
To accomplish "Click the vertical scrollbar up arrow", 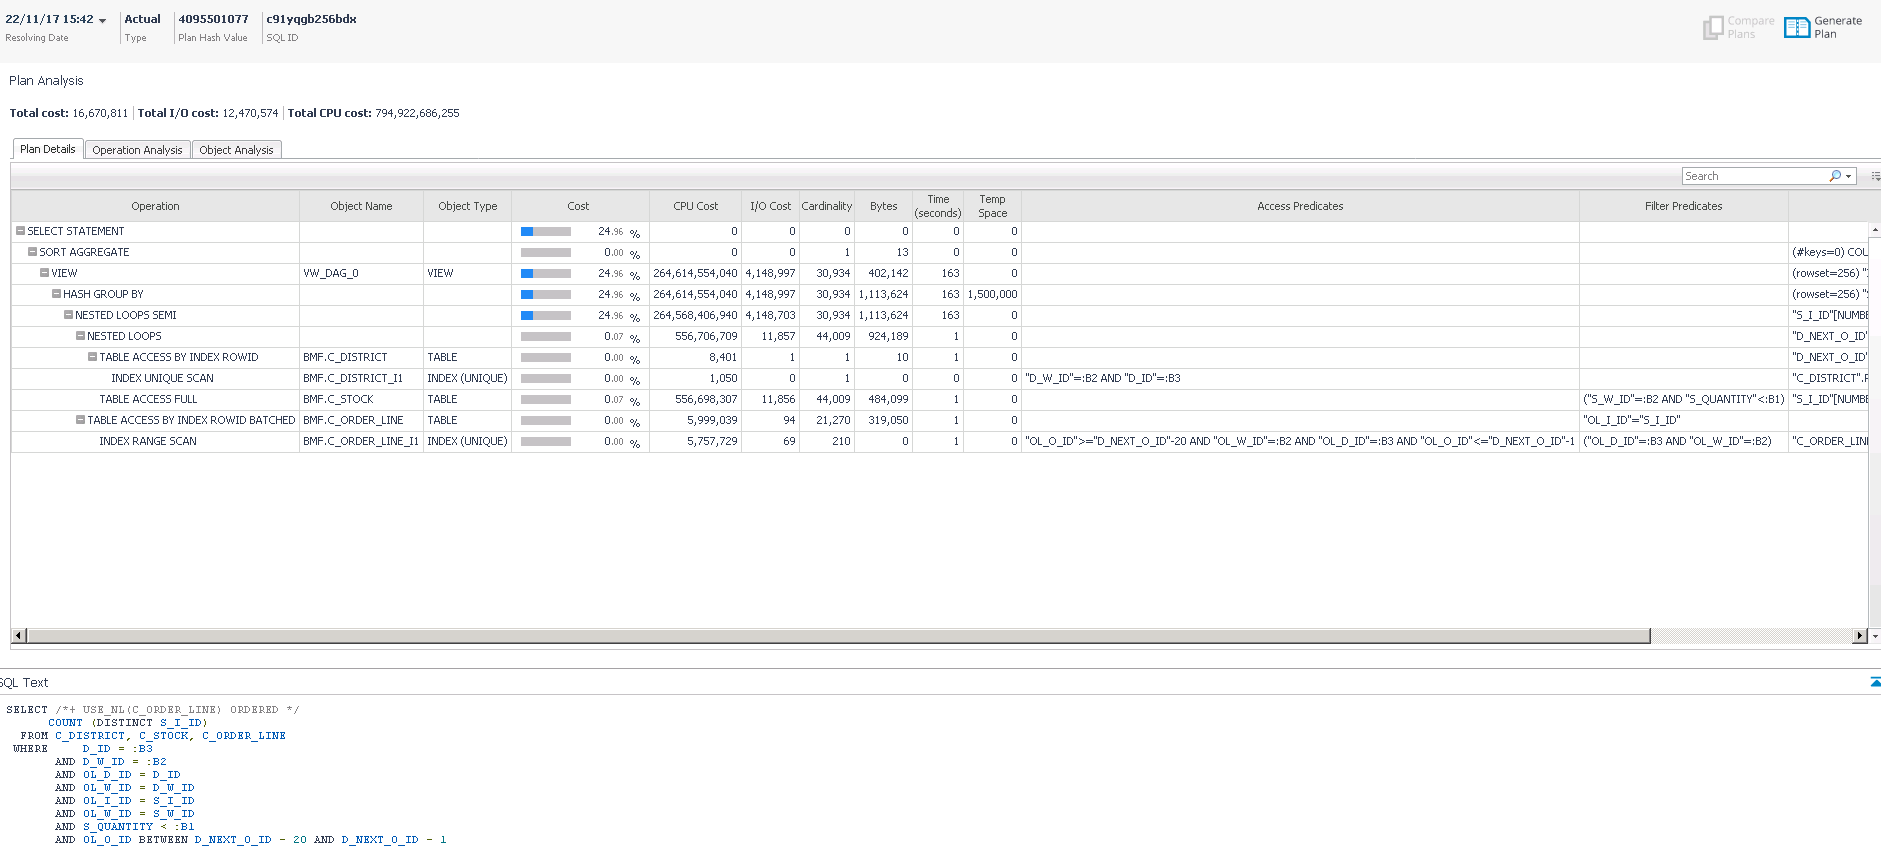I will pos(1875,230).
